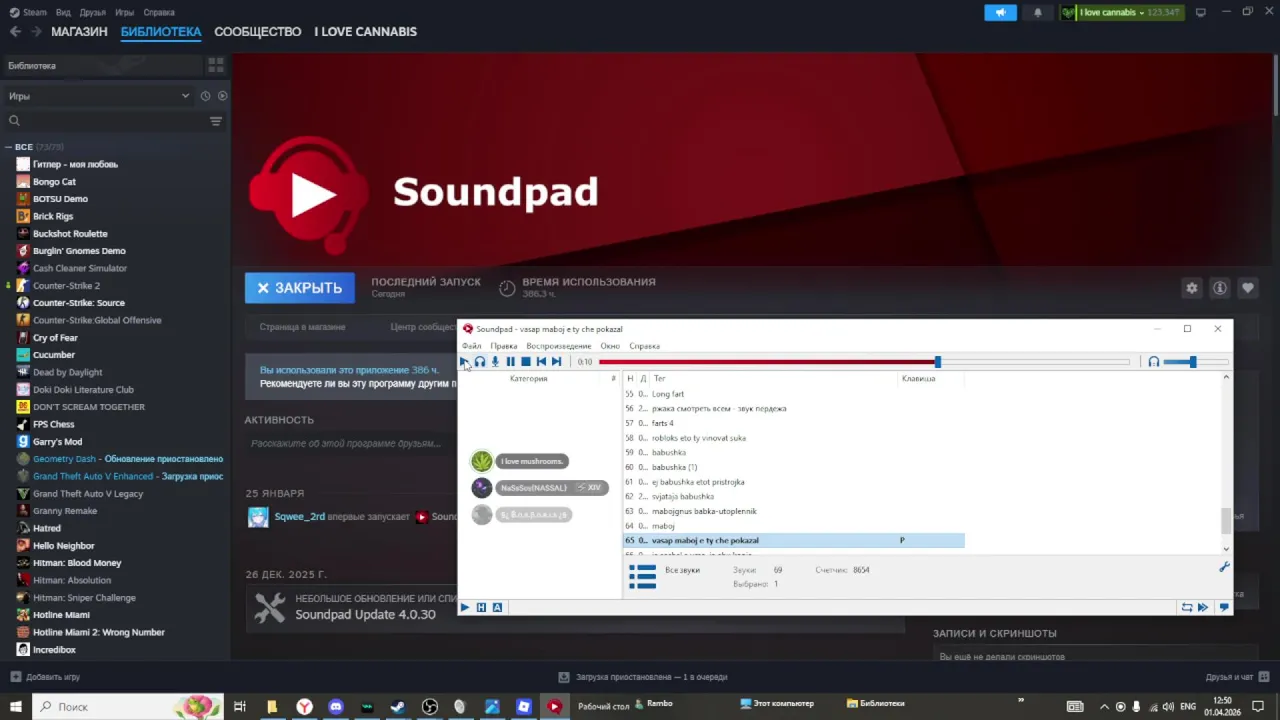Click the Steam library search field
Image resolution: width=1280 pixels, height=720 pixels.
pyautogui.click(x=104, y=121)
